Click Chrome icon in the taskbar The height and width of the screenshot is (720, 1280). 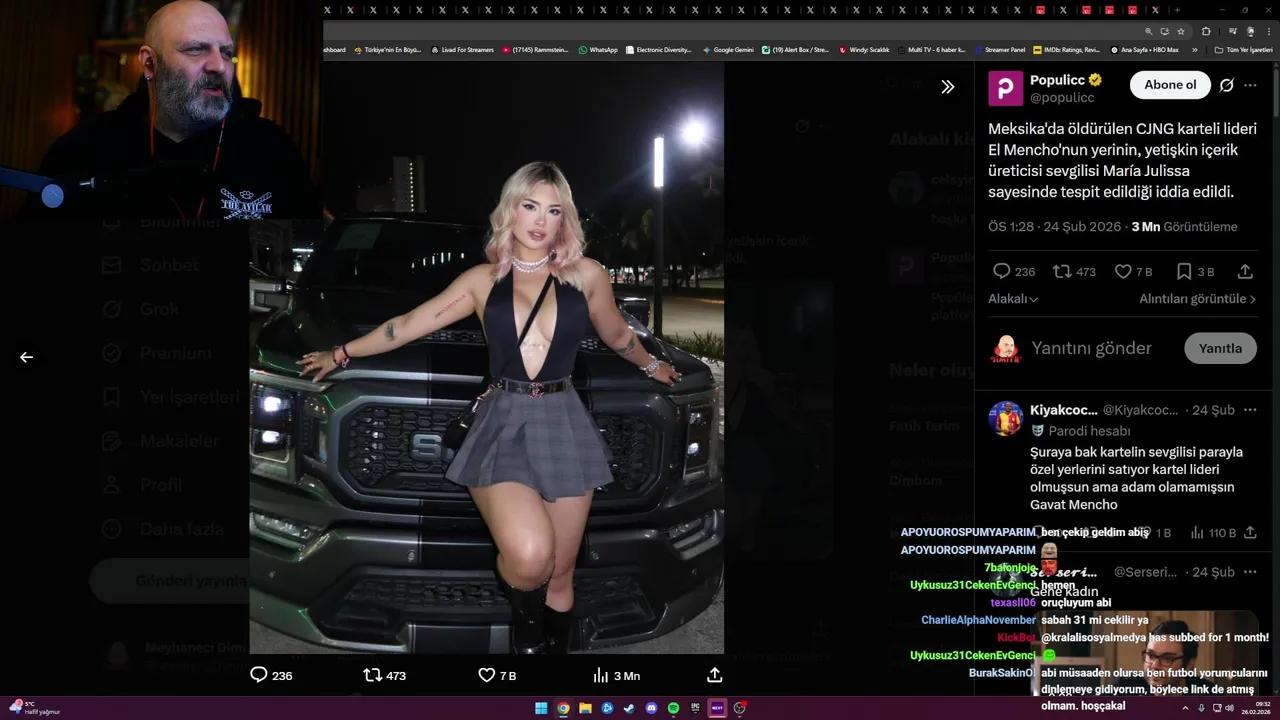[x=563, y=708]
